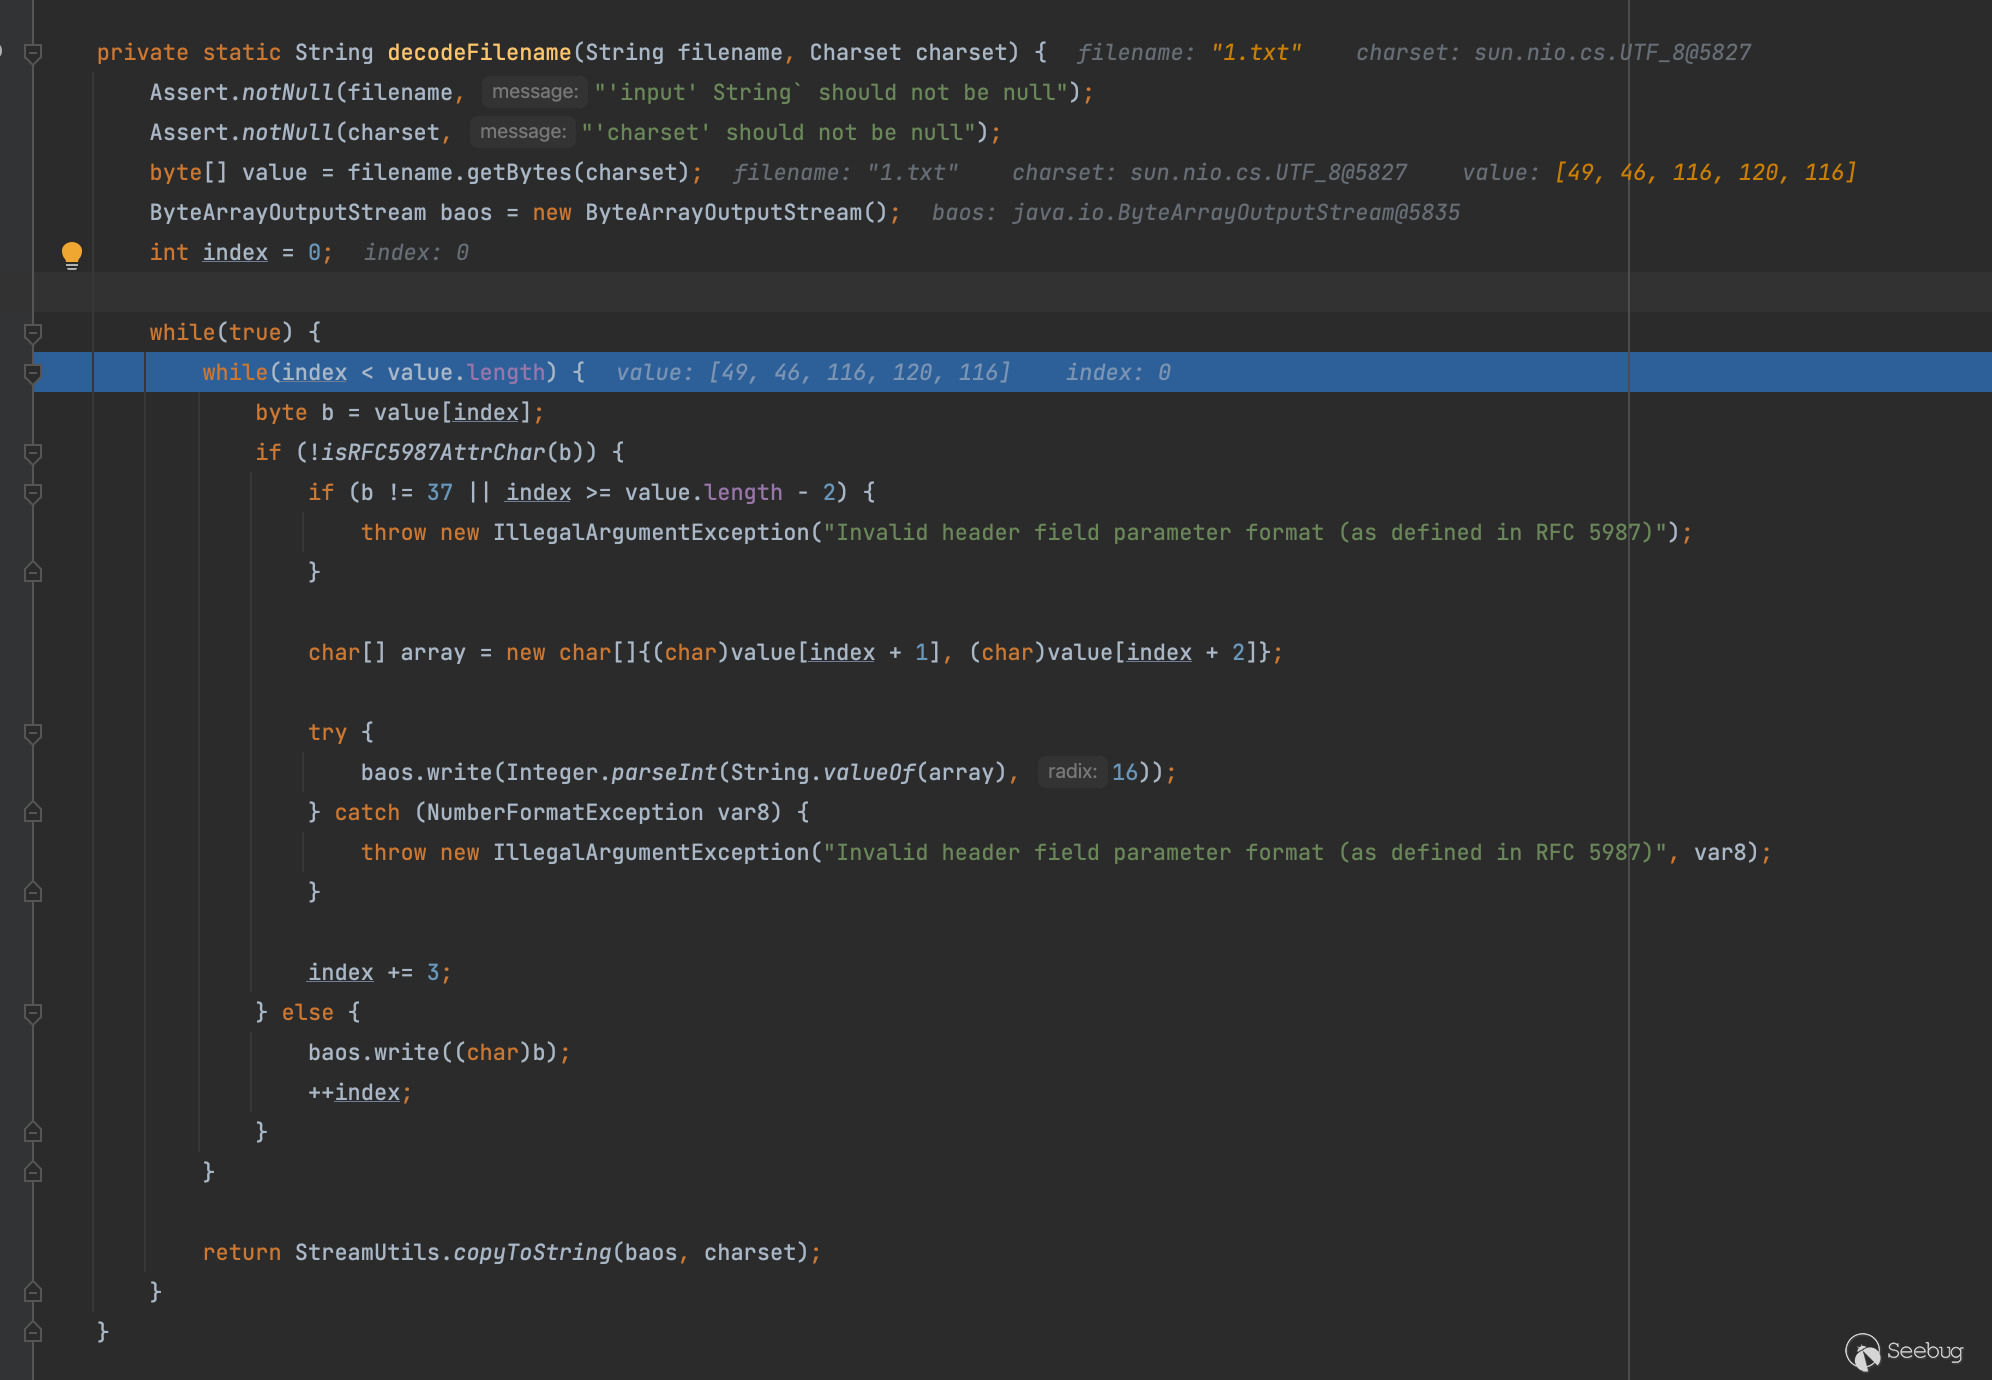
Task: Click the Seebug logo watermark
Action: point(1904,1351)
